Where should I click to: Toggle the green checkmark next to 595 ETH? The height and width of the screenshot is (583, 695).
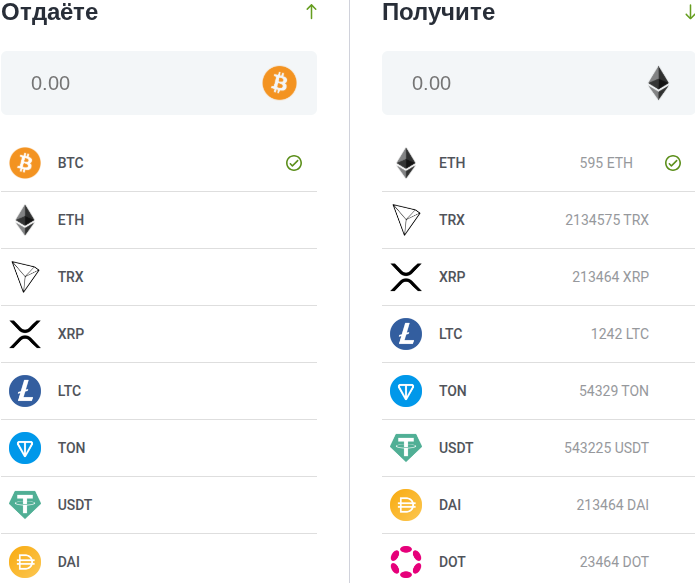[673, 163]
